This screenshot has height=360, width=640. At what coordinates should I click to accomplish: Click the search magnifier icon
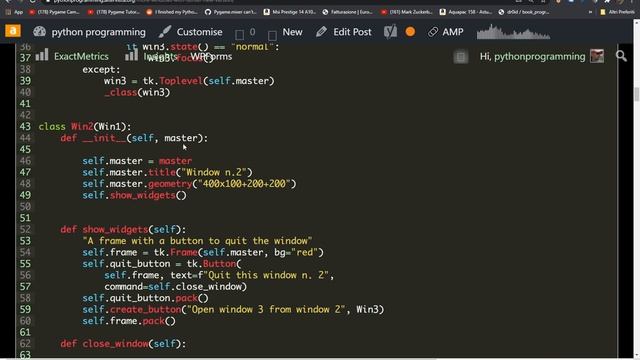pyautogui.click(x=621, y=56)
